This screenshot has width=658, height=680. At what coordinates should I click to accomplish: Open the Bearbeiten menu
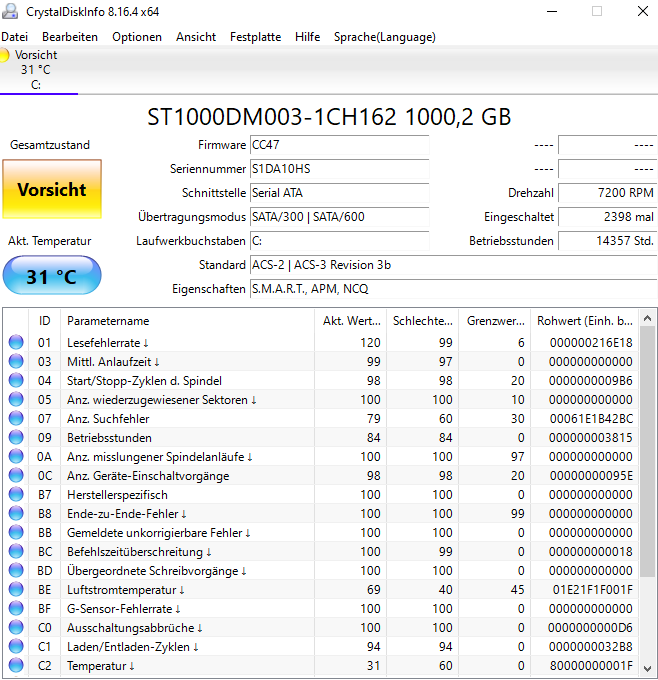70,37
